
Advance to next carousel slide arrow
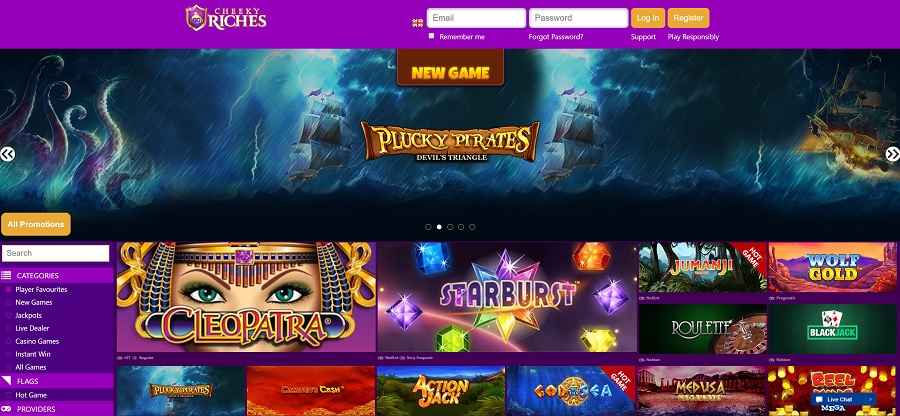click(x=893, y=154)
